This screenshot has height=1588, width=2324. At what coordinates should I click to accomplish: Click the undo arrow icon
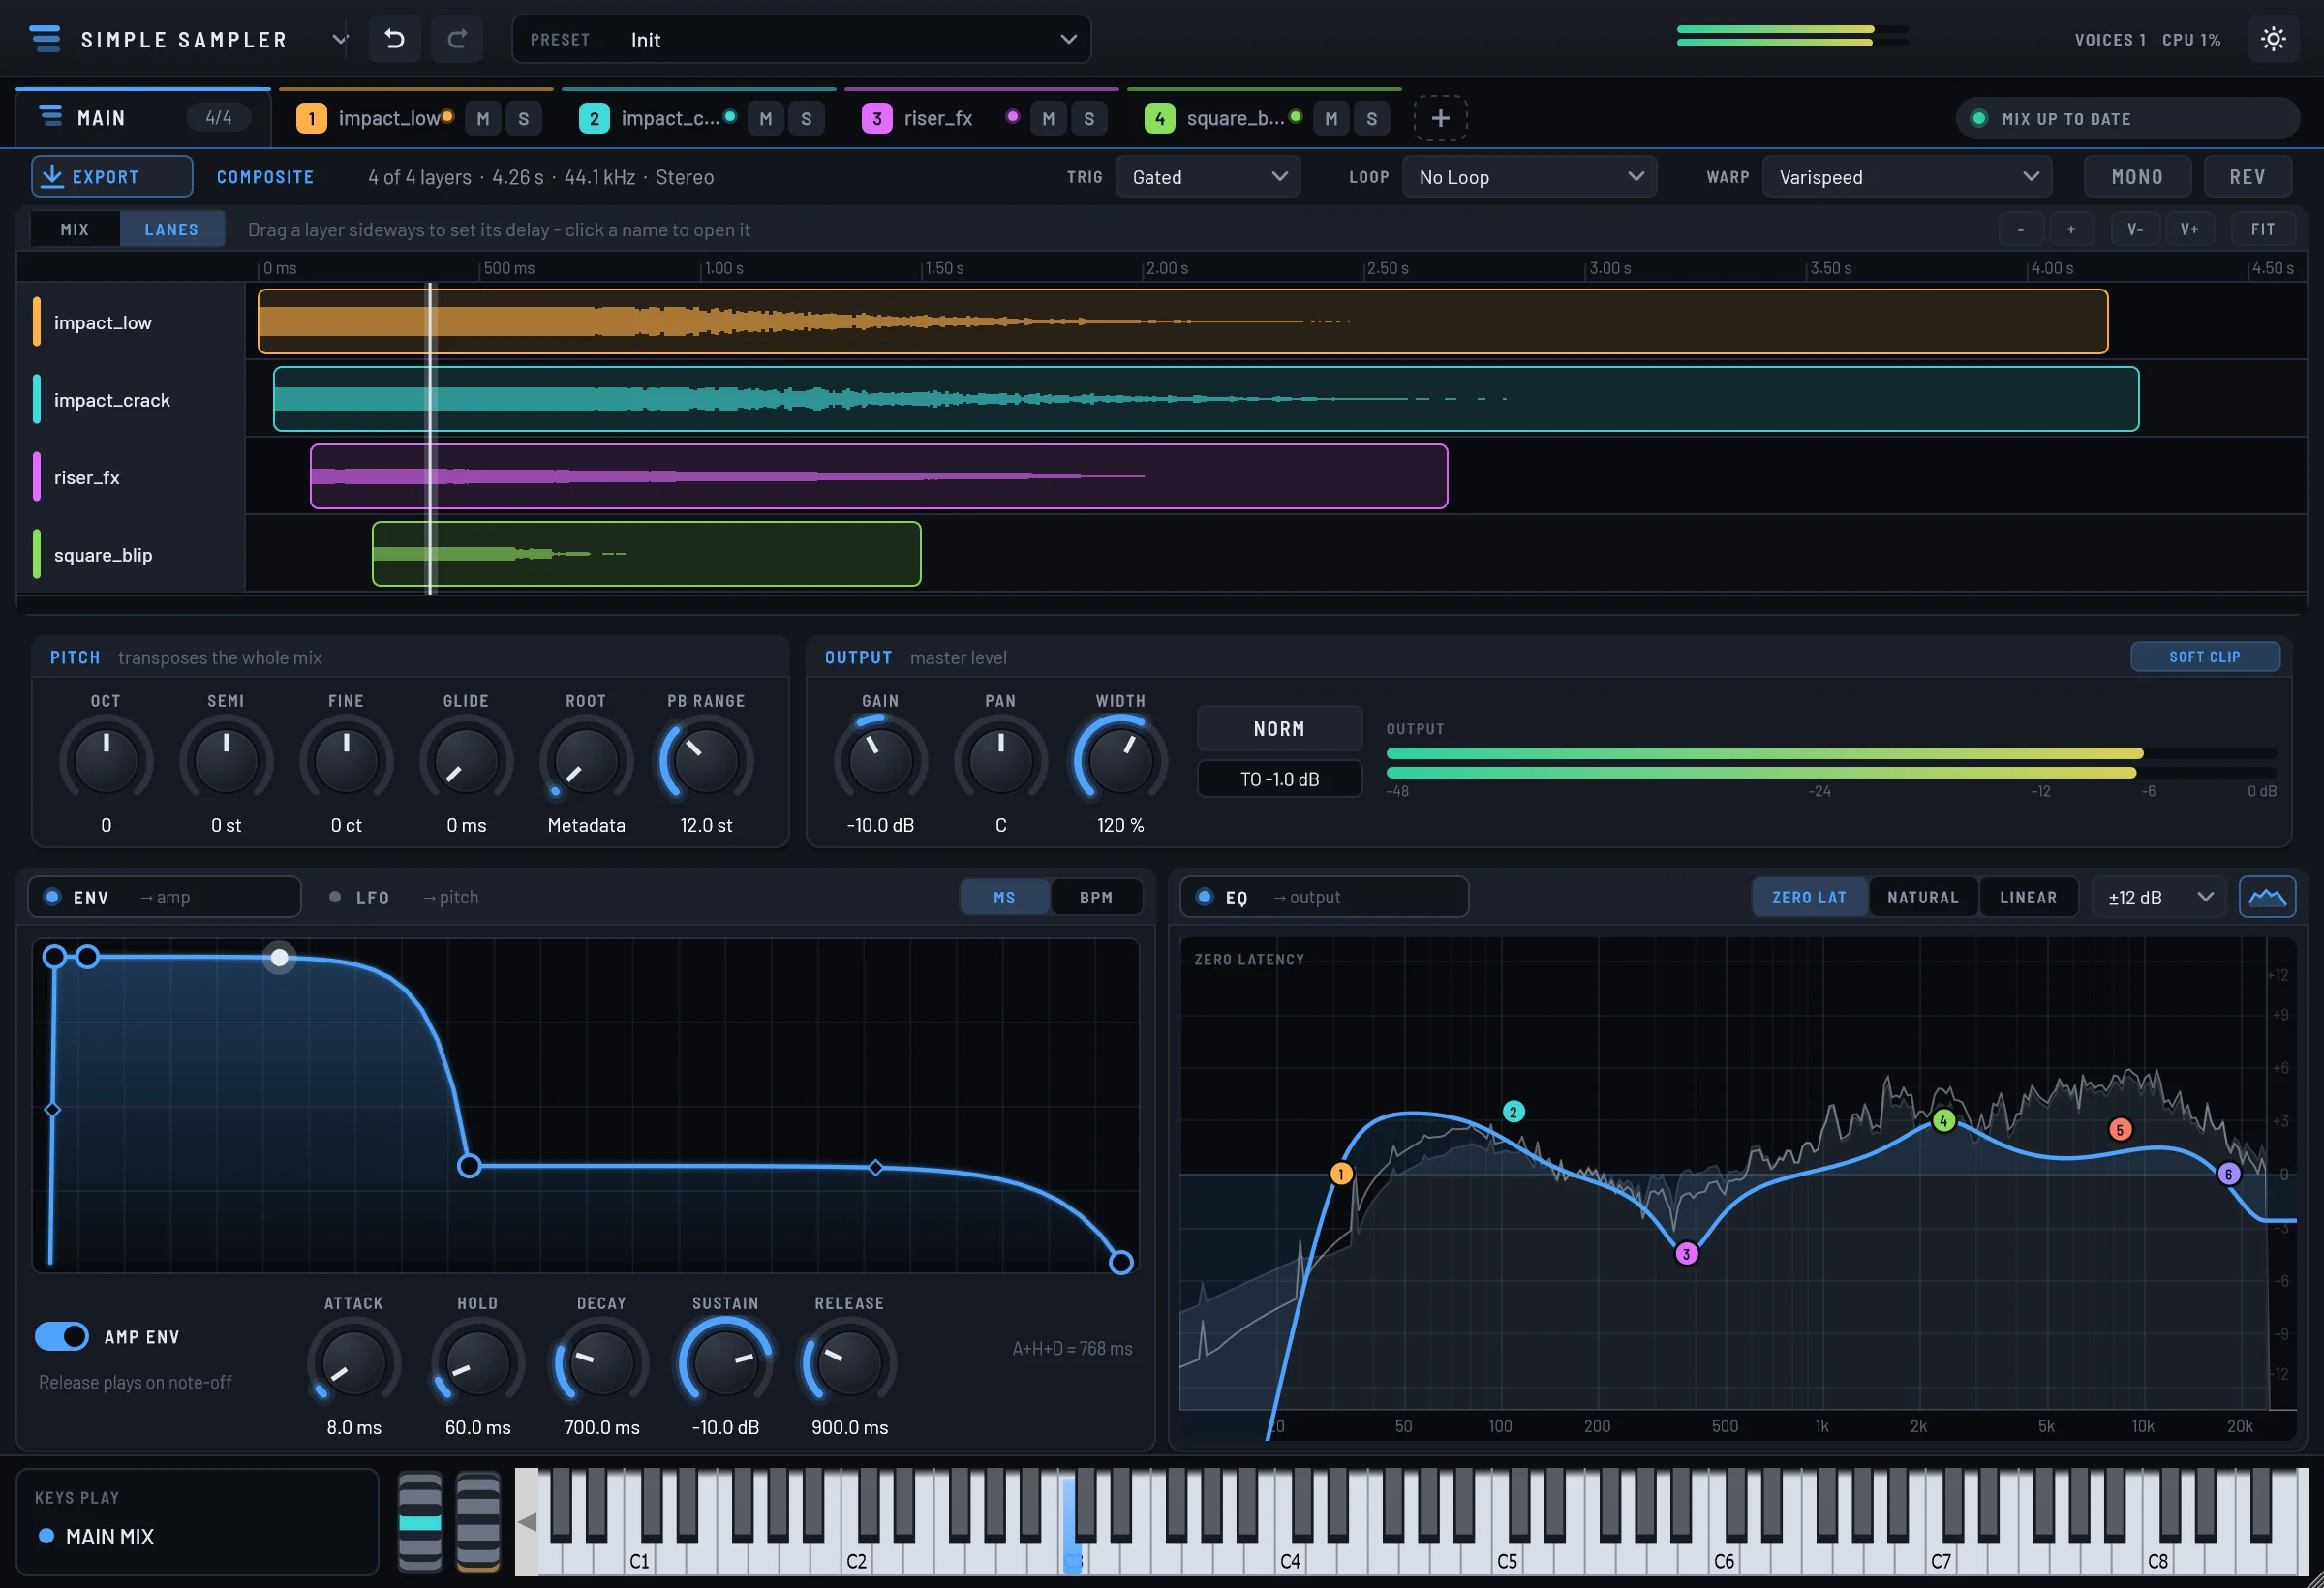pyautogui.click(x=395, y=39)
